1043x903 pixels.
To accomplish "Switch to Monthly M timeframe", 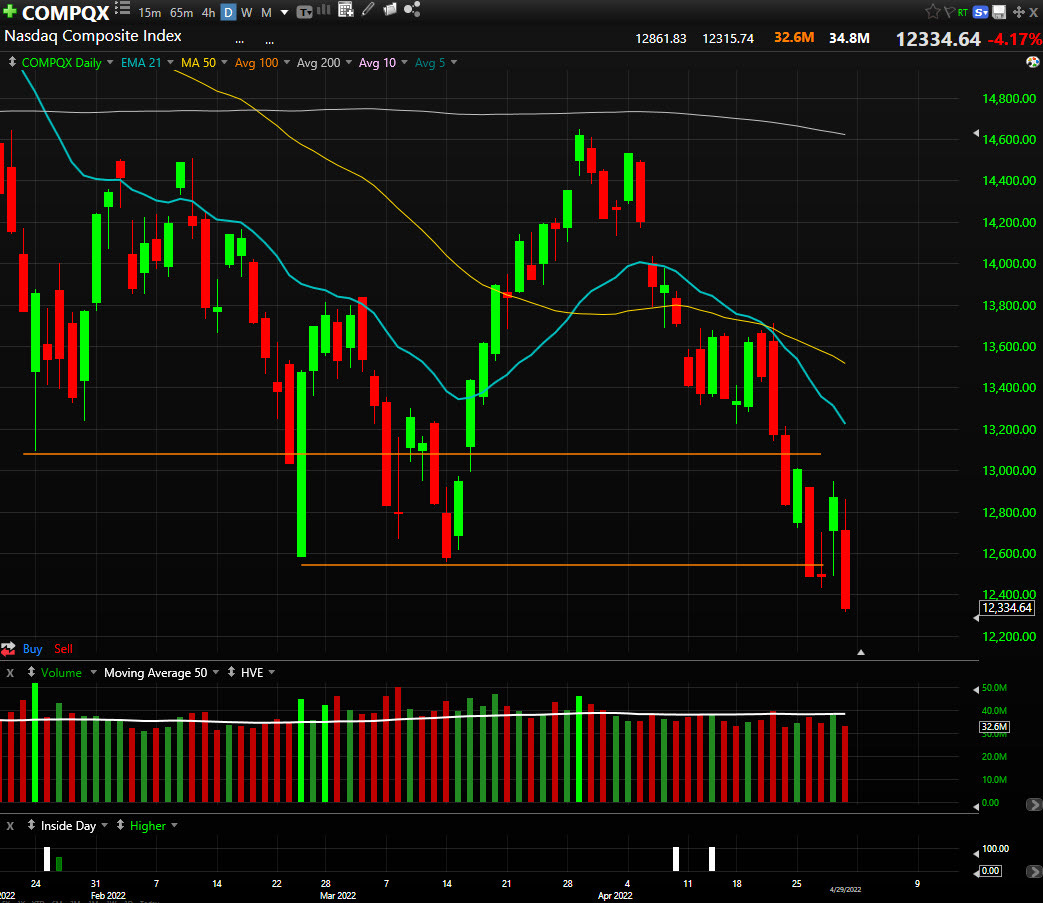I will click(266, 13).
